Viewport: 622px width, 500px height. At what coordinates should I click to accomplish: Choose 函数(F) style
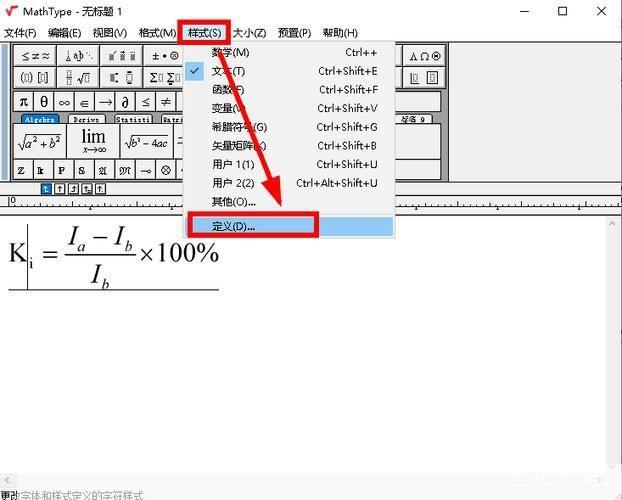point(289,90)
